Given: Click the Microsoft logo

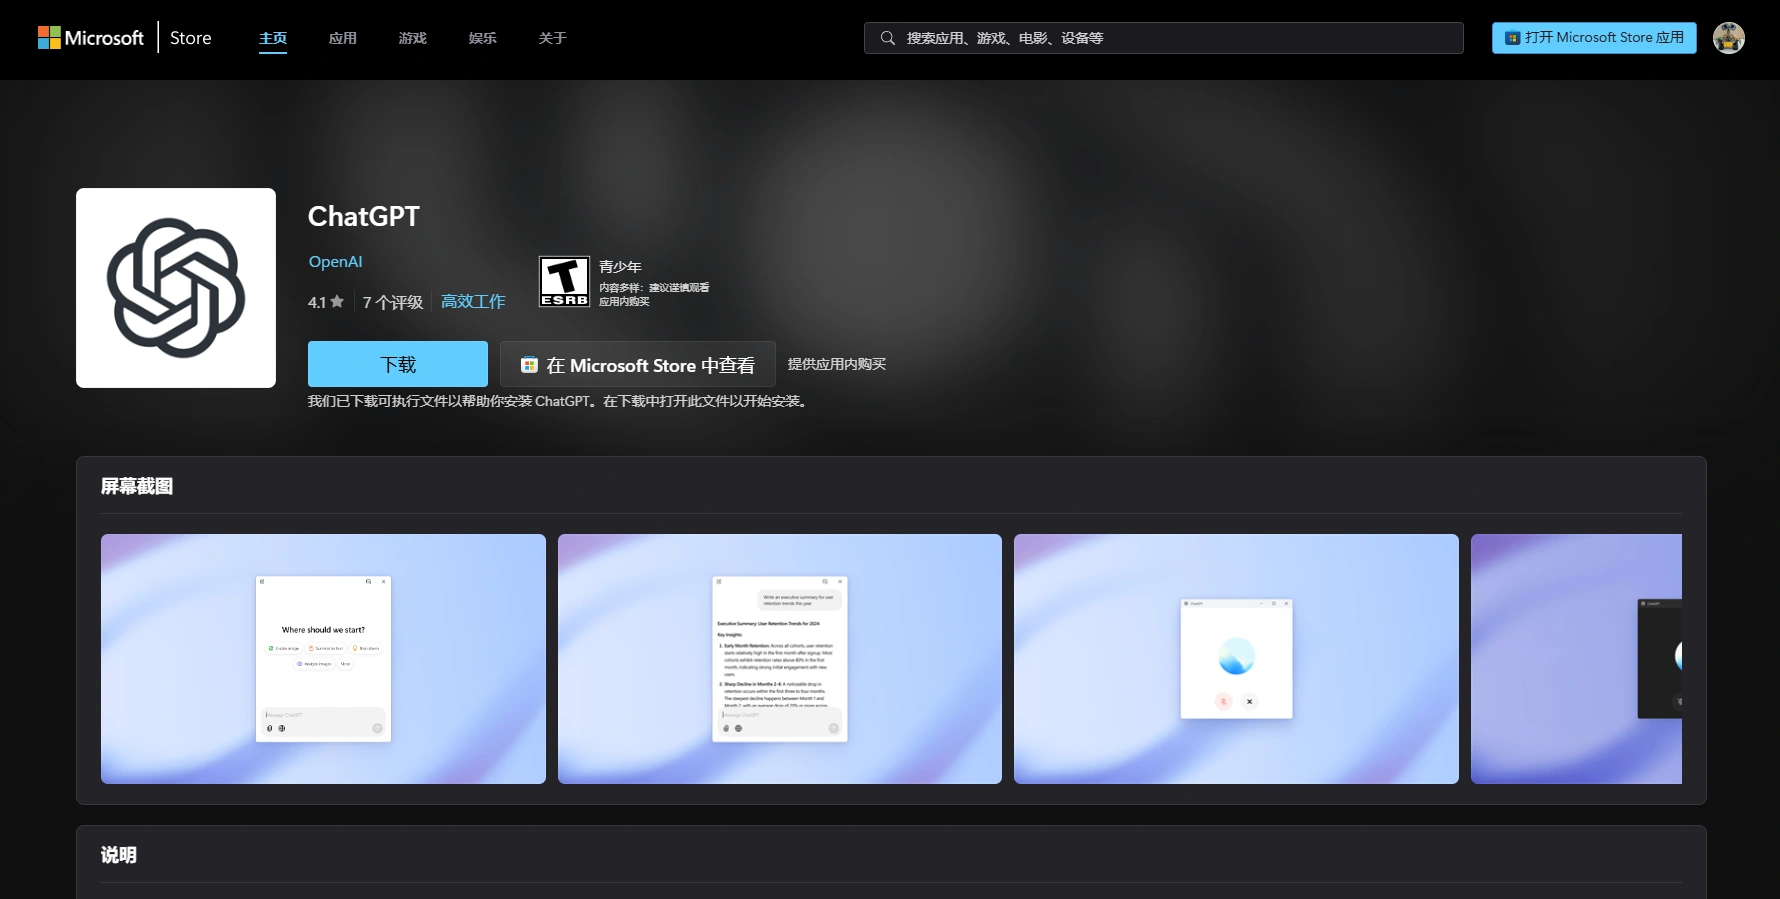Looking at the screenshot, I should coord(91,38).
